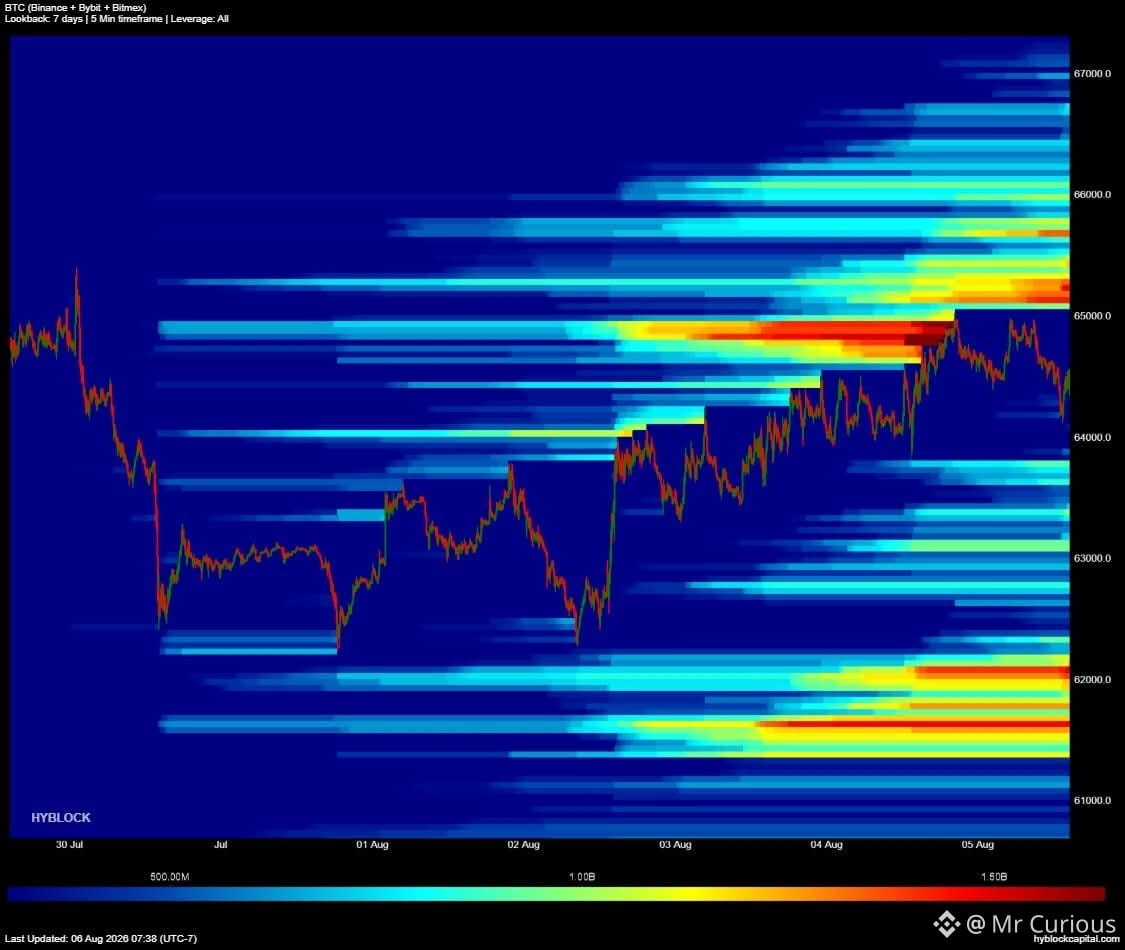Click the @ Mr Curious username
The height and width of the screenshot is (950, 1125).
(1041, 923)
